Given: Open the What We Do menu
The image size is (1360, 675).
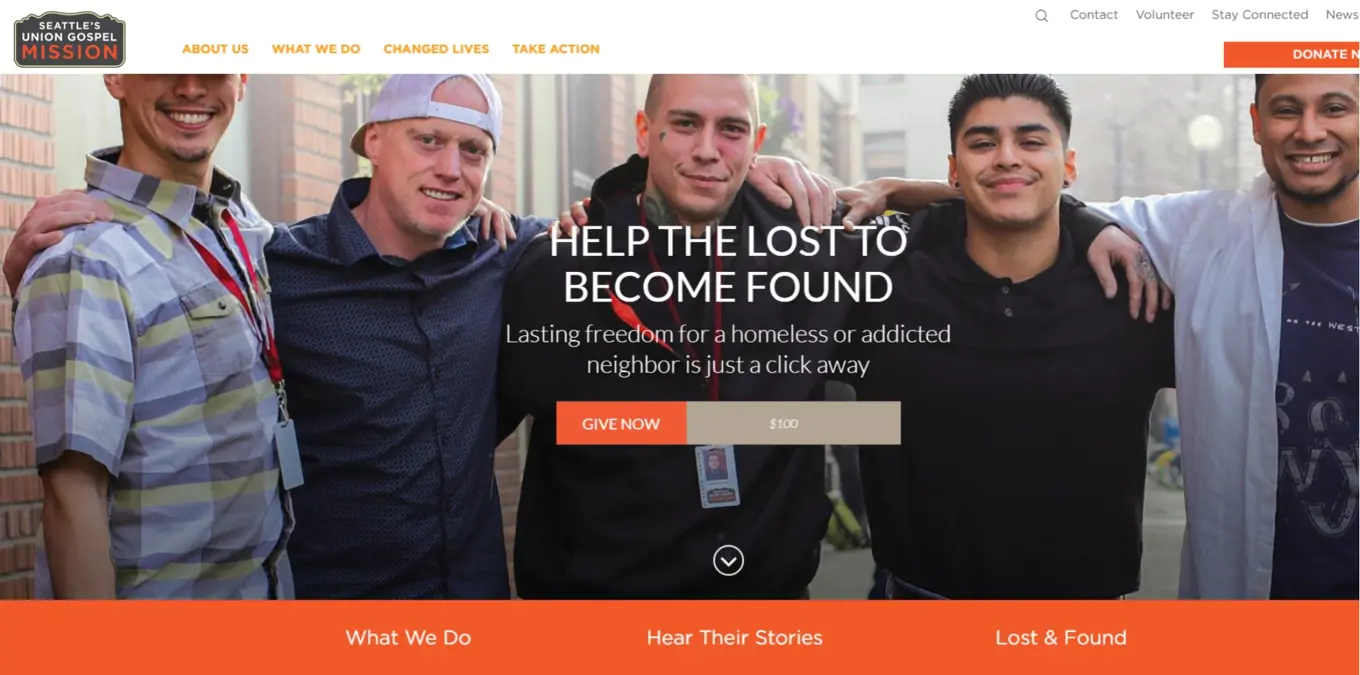Looking at the screenshot, I should pyautogui.click(x=316, y=49).
